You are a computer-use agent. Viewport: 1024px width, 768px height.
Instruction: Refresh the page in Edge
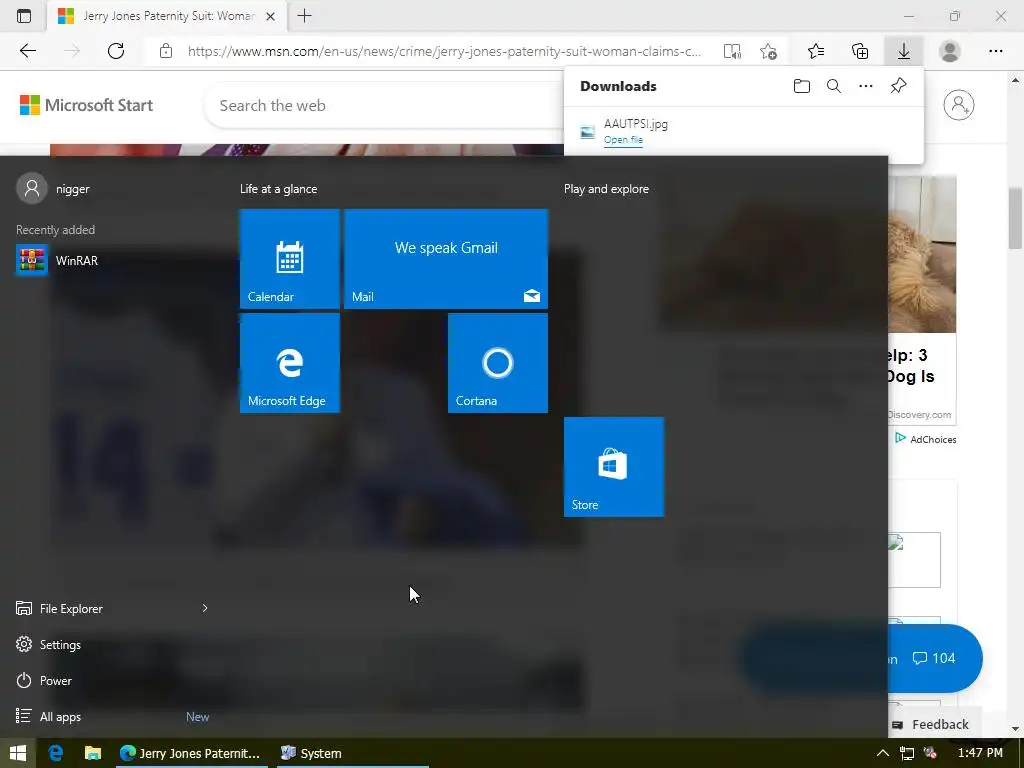pos(116,51)
